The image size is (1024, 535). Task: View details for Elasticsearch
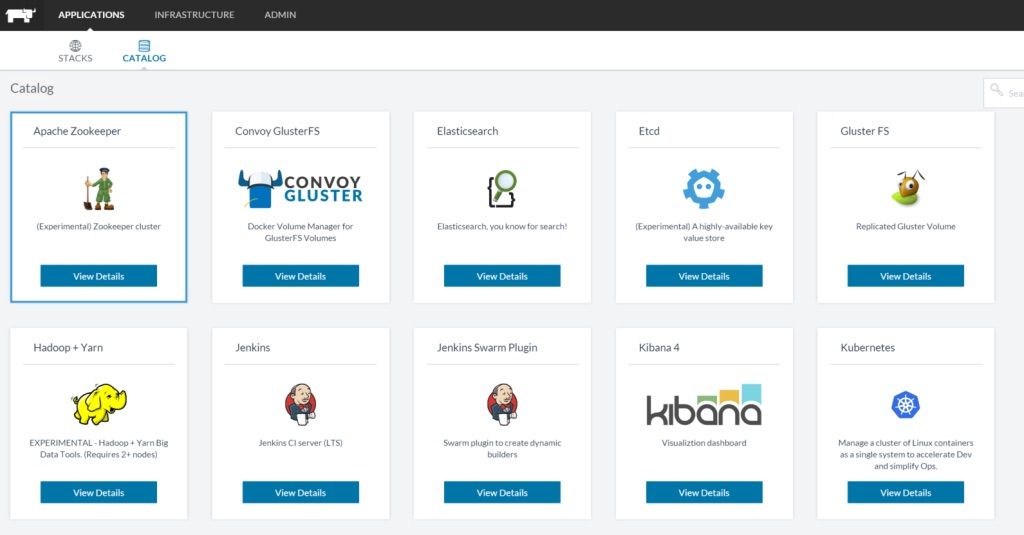tap(502, 276)
